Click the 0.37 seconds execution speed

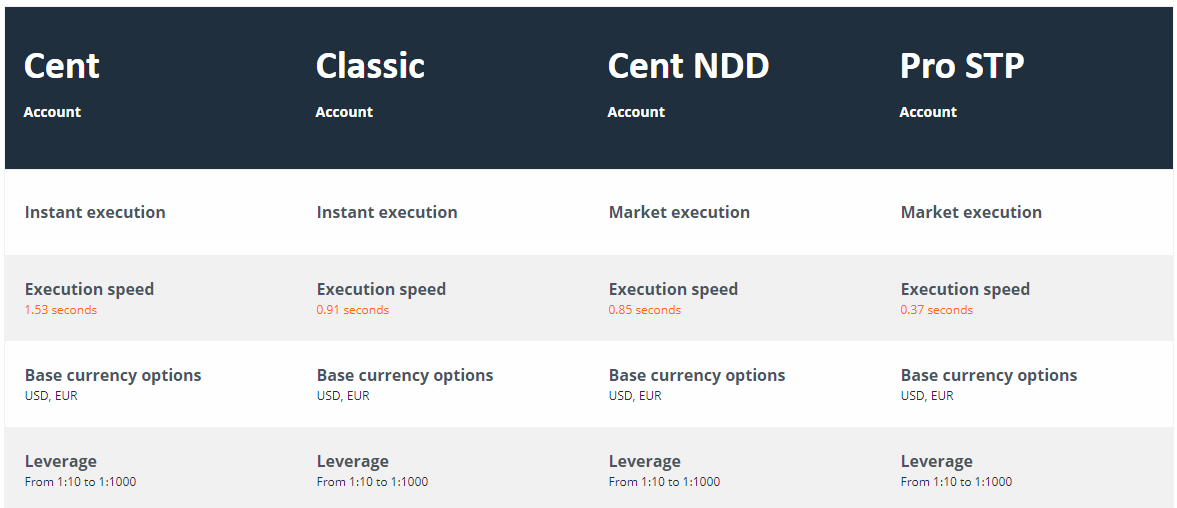click(937, 310)
